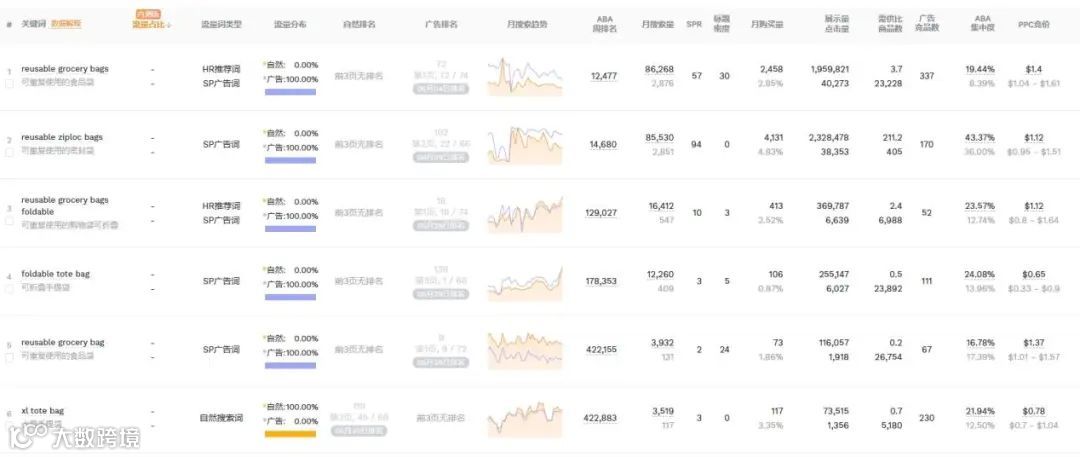Click the ABA周排名 column header
1080x457 pixels.
point(605,23)
